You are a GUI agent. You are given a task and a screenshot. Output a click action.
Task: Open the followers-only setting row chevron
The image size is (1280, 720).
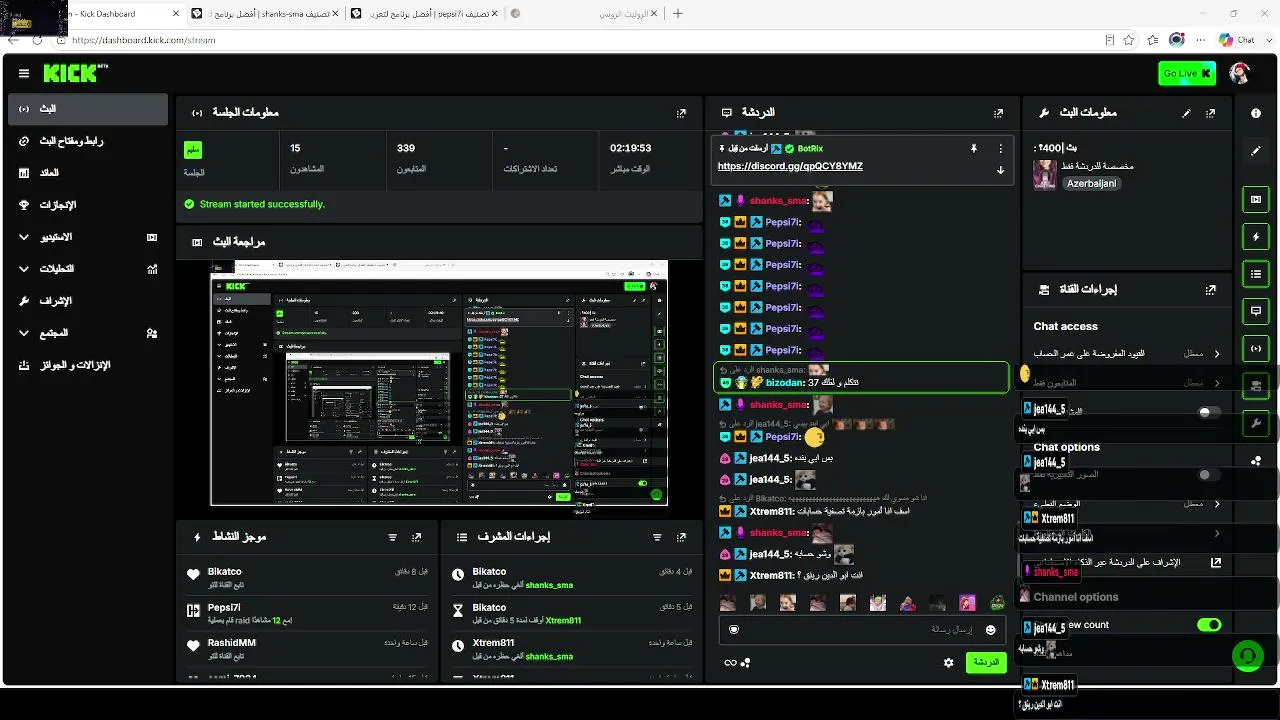[1217, 383]
